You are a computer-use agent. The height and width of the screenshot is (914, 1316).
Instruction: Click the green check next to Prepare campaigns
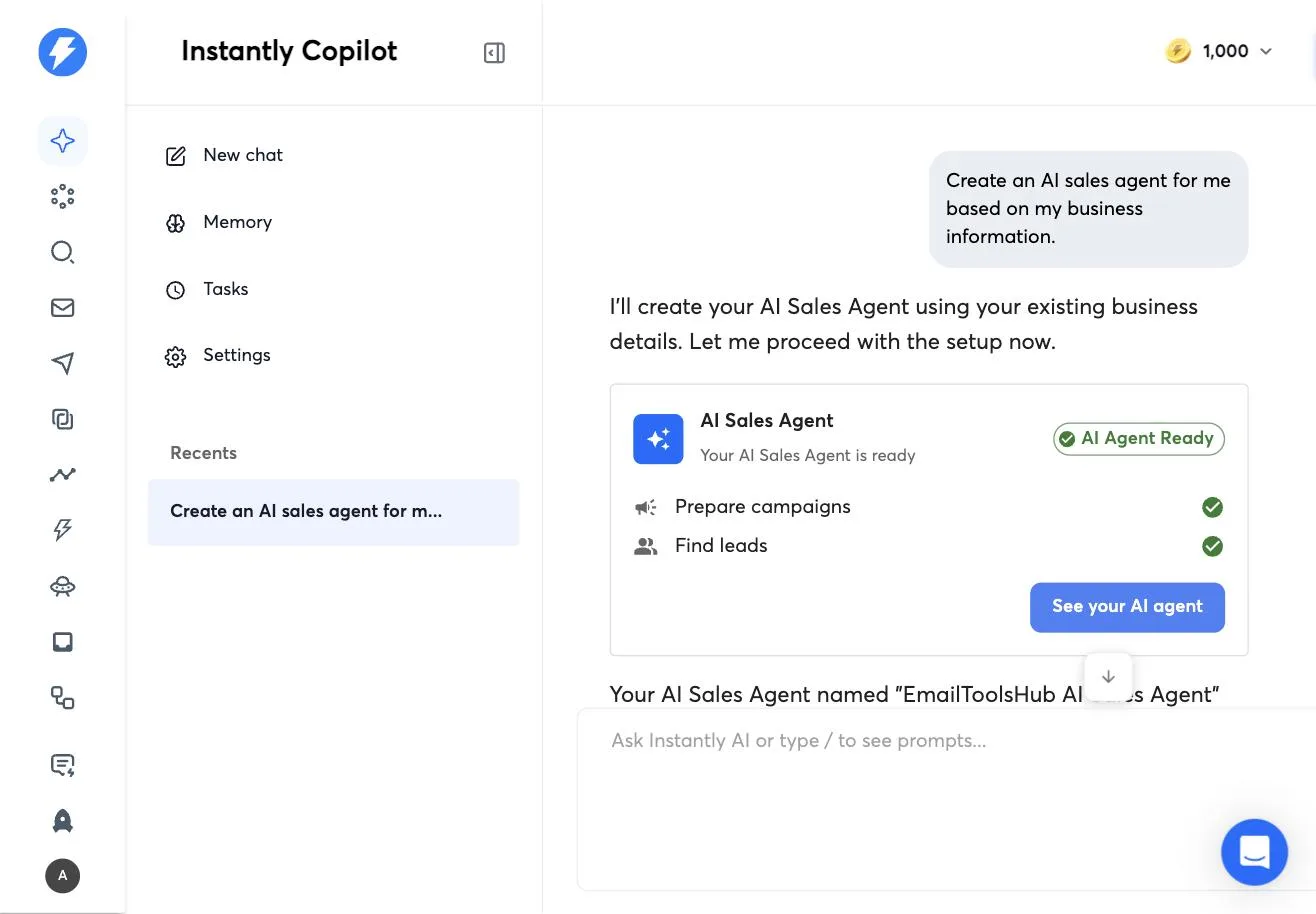1212,507
